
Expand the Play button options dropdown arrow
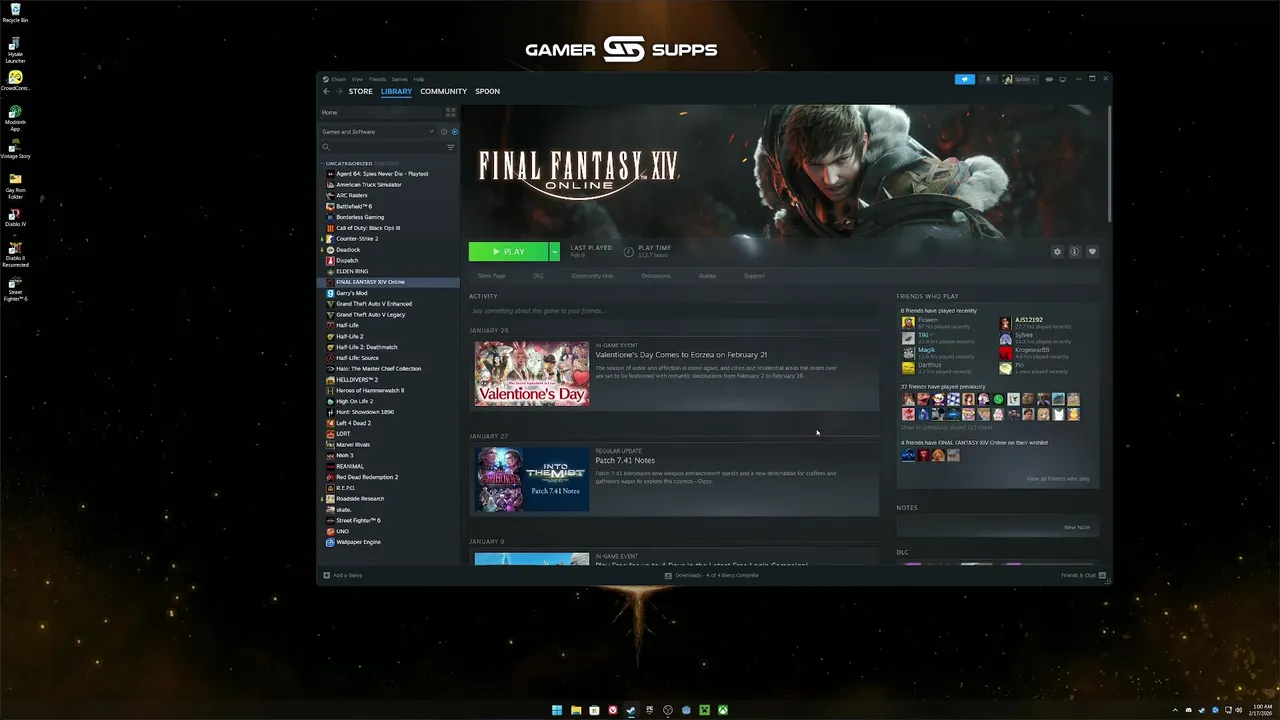pyautogui.click(x=554, y=252)
